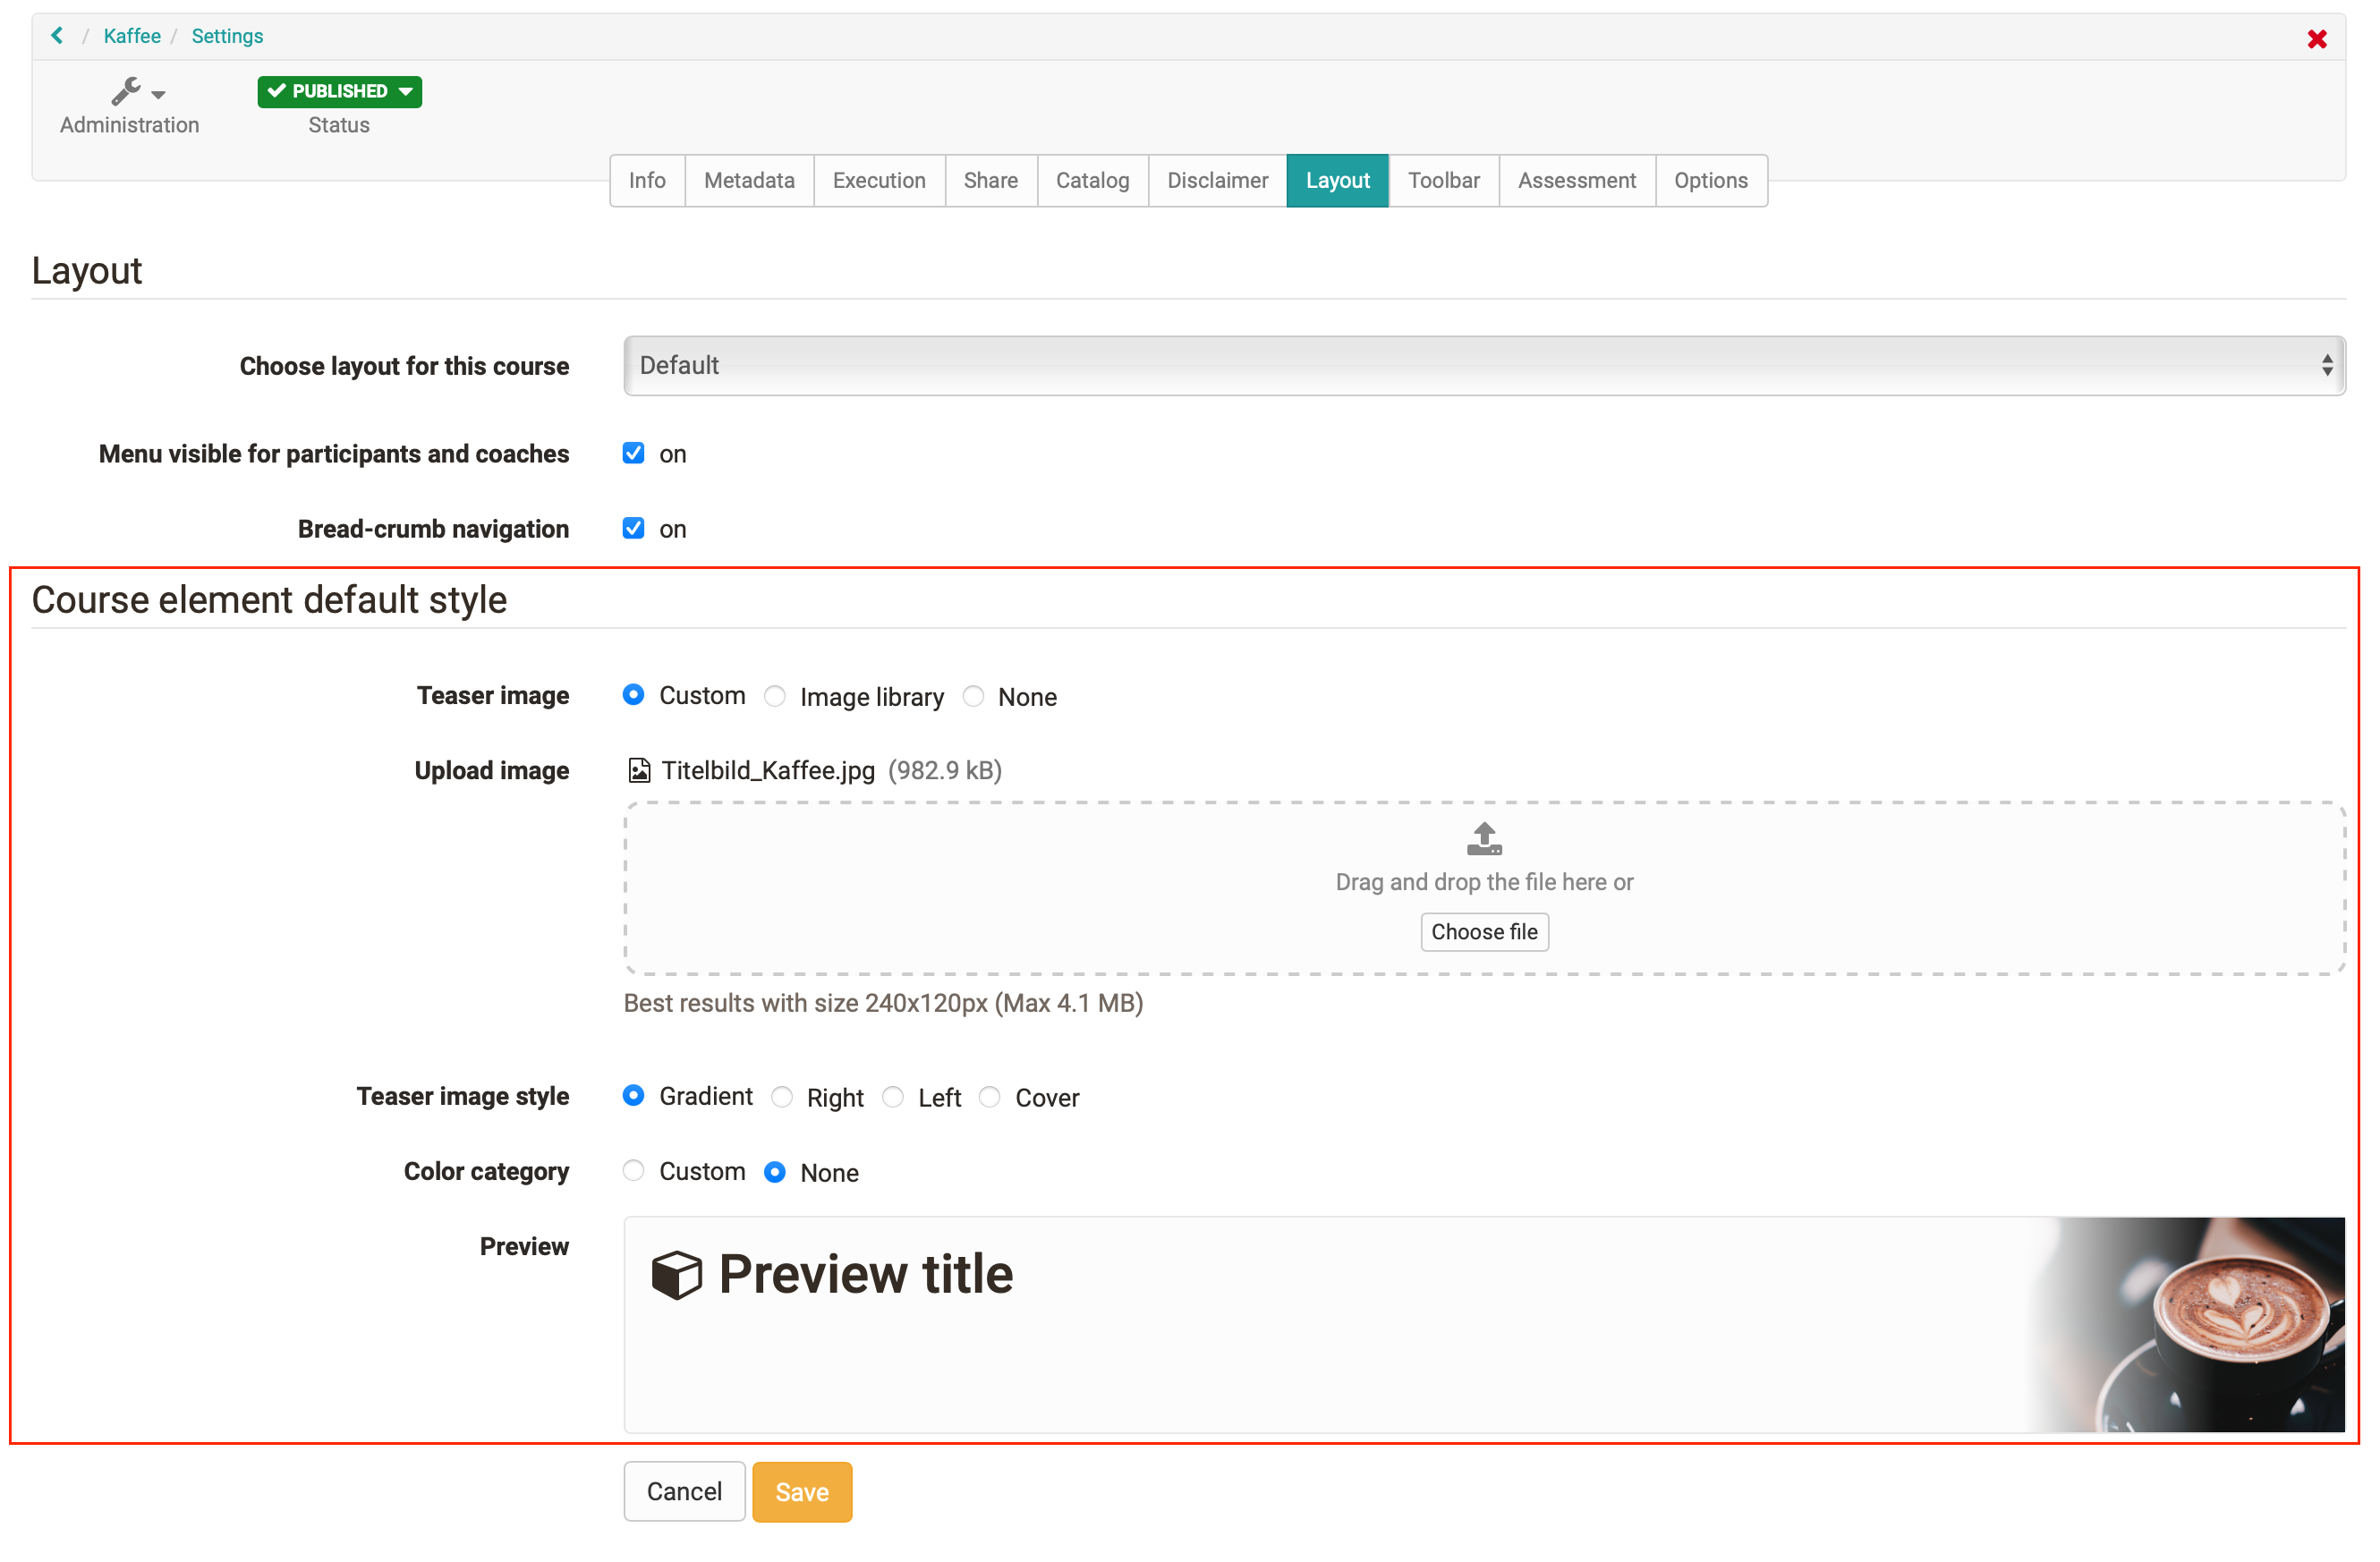Screen dimensions: 2380x1562
Task: Click the back chevron in breadcrumb
Action: pos(57,36)
